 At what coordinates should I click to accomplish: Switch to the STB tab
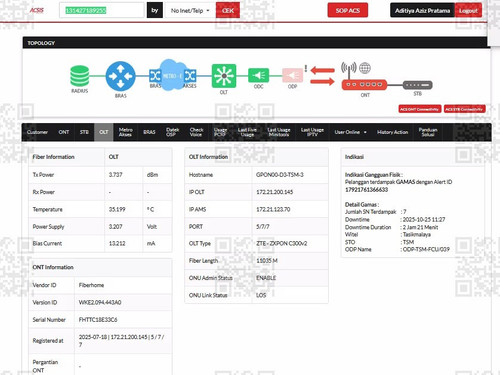pos(84,132)
